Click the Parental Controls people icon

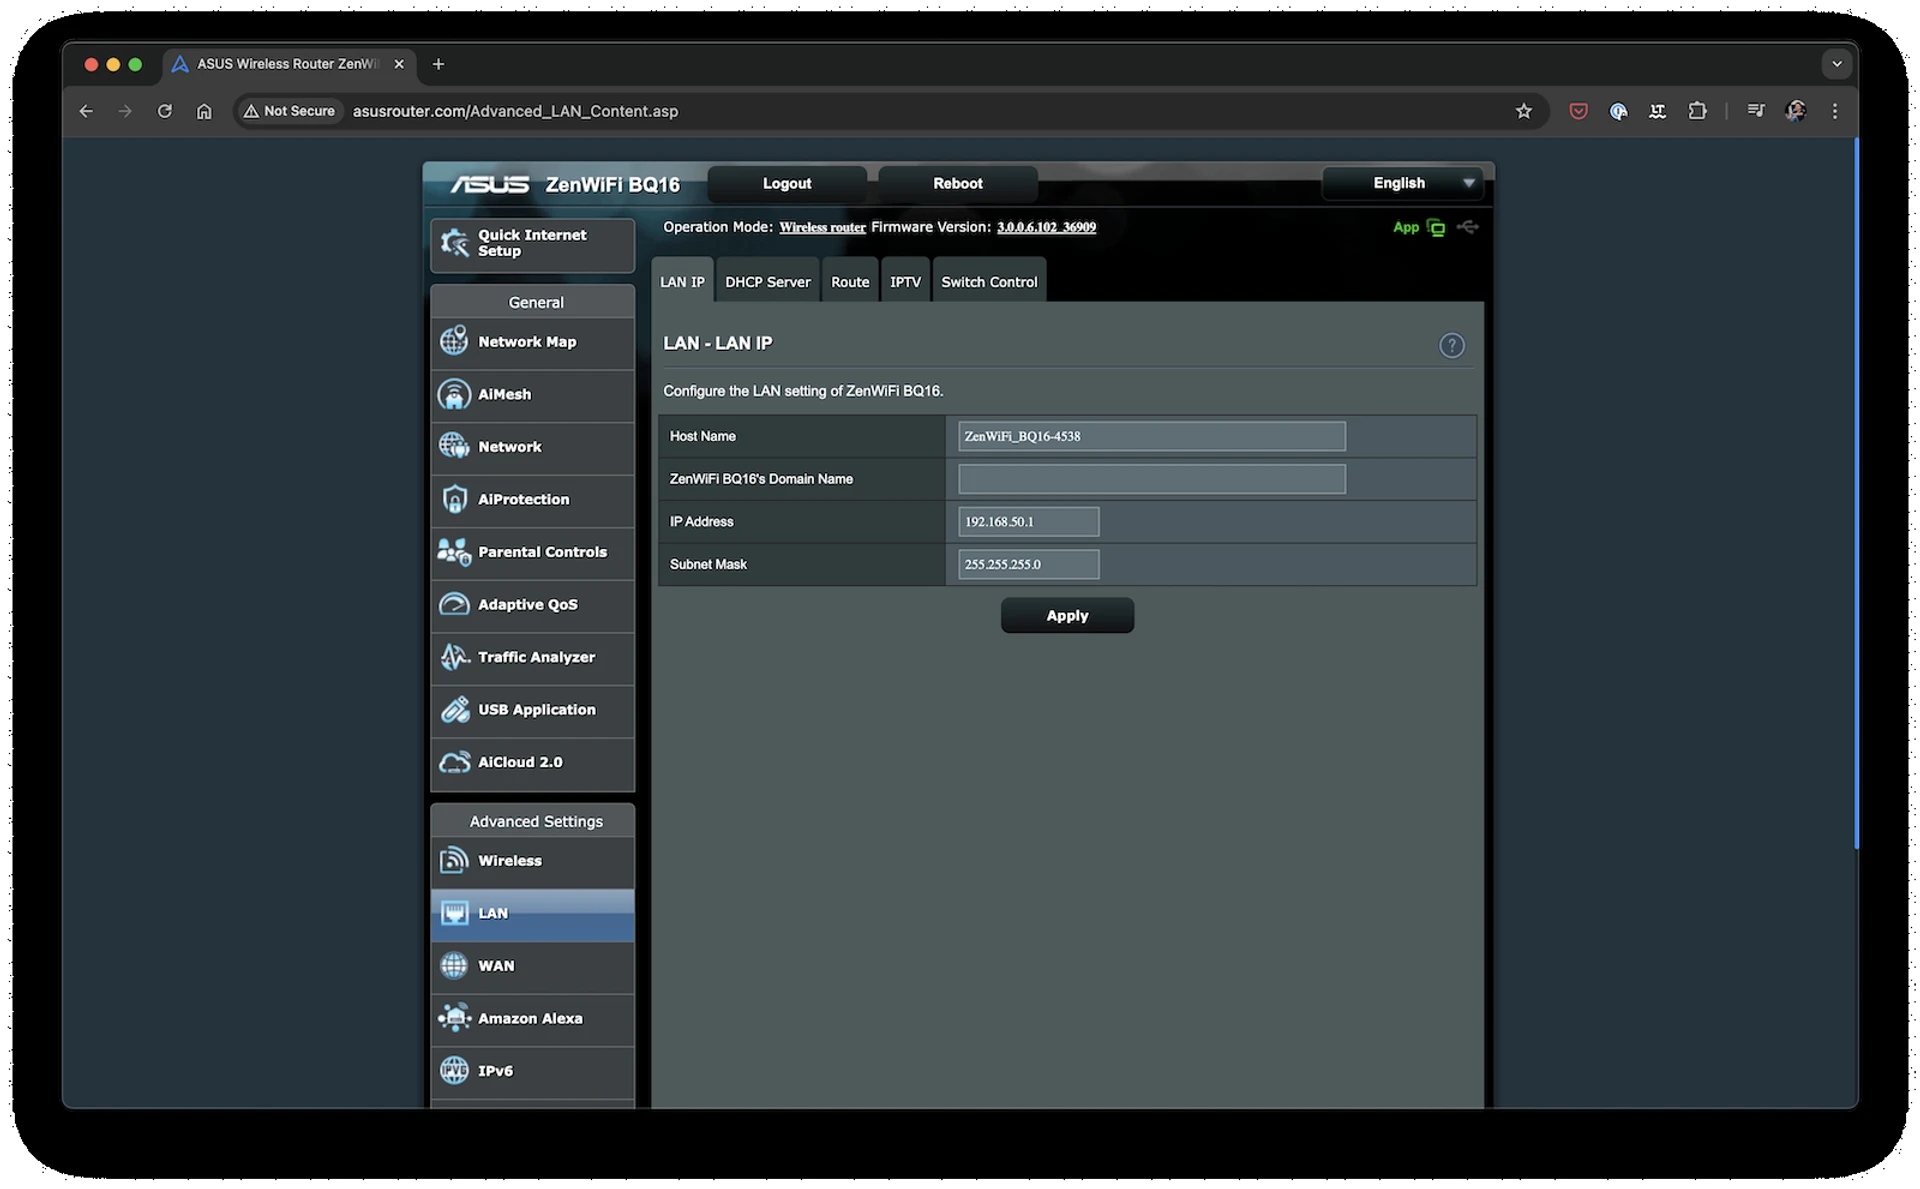[454, 551]
